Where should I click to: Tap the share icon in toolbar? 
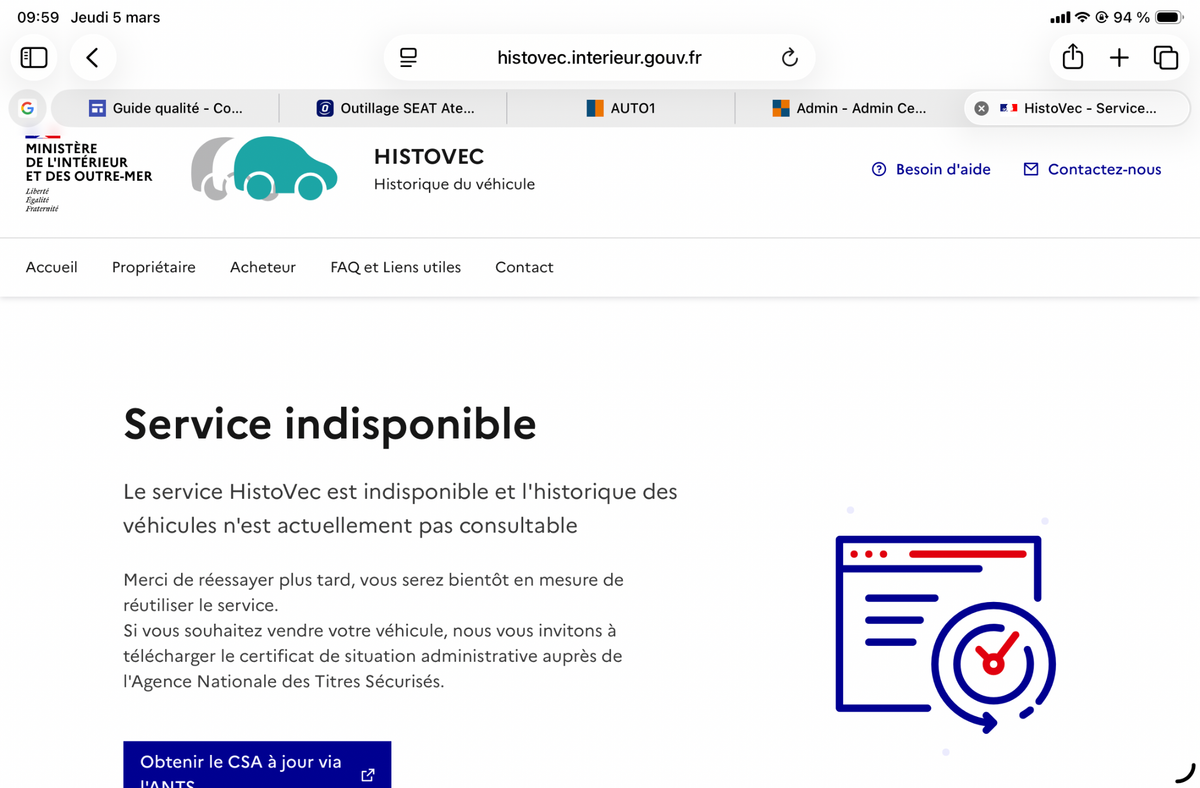tap(1072, 58)
